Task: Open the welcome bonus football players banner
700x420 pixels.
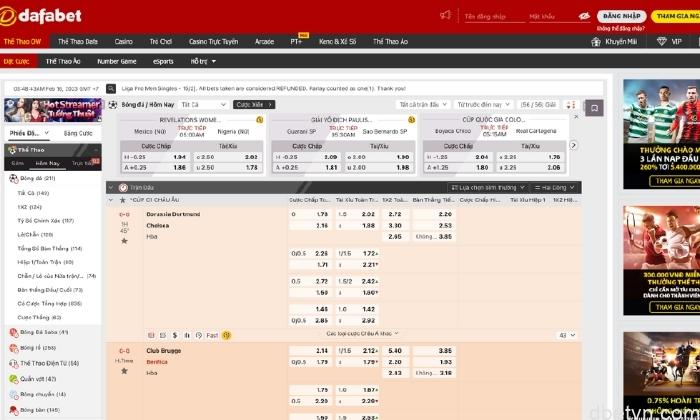Action: pos(662,134)
